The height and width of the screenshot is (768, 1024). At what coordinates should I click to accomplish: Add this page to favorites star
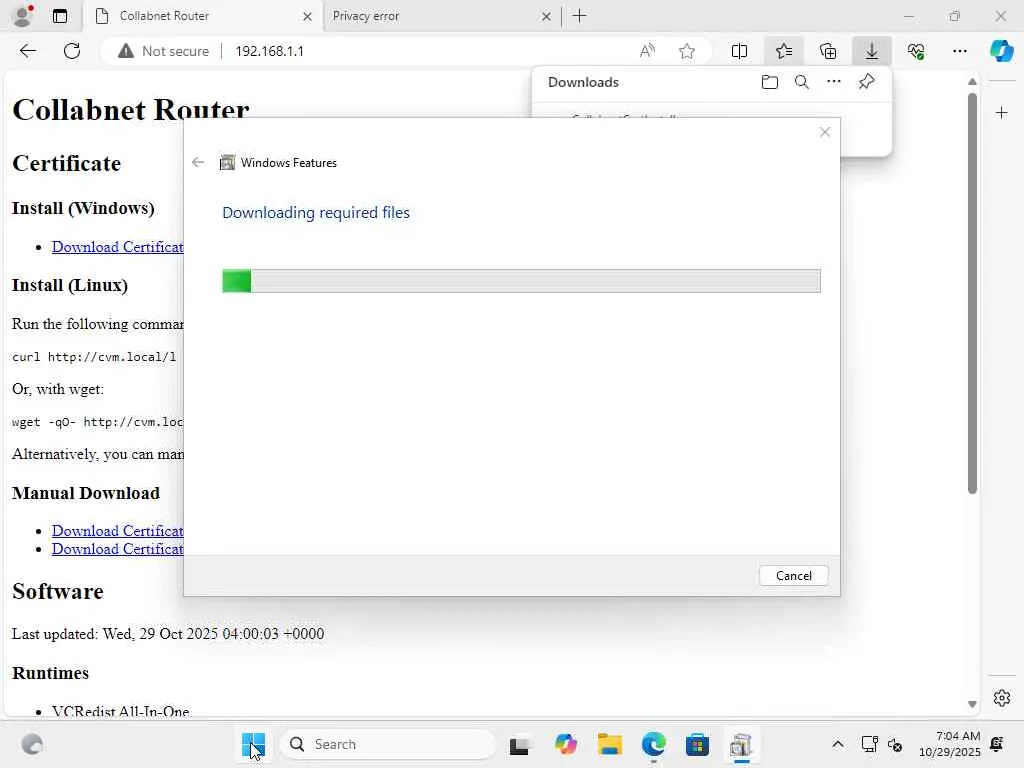[x=686, y=51]
